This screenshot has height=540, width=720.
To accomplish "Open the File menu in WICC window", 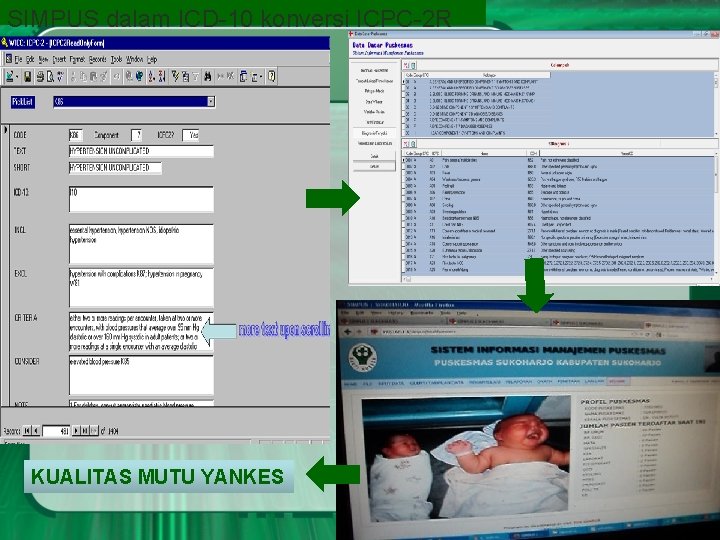I will [18, 59].
